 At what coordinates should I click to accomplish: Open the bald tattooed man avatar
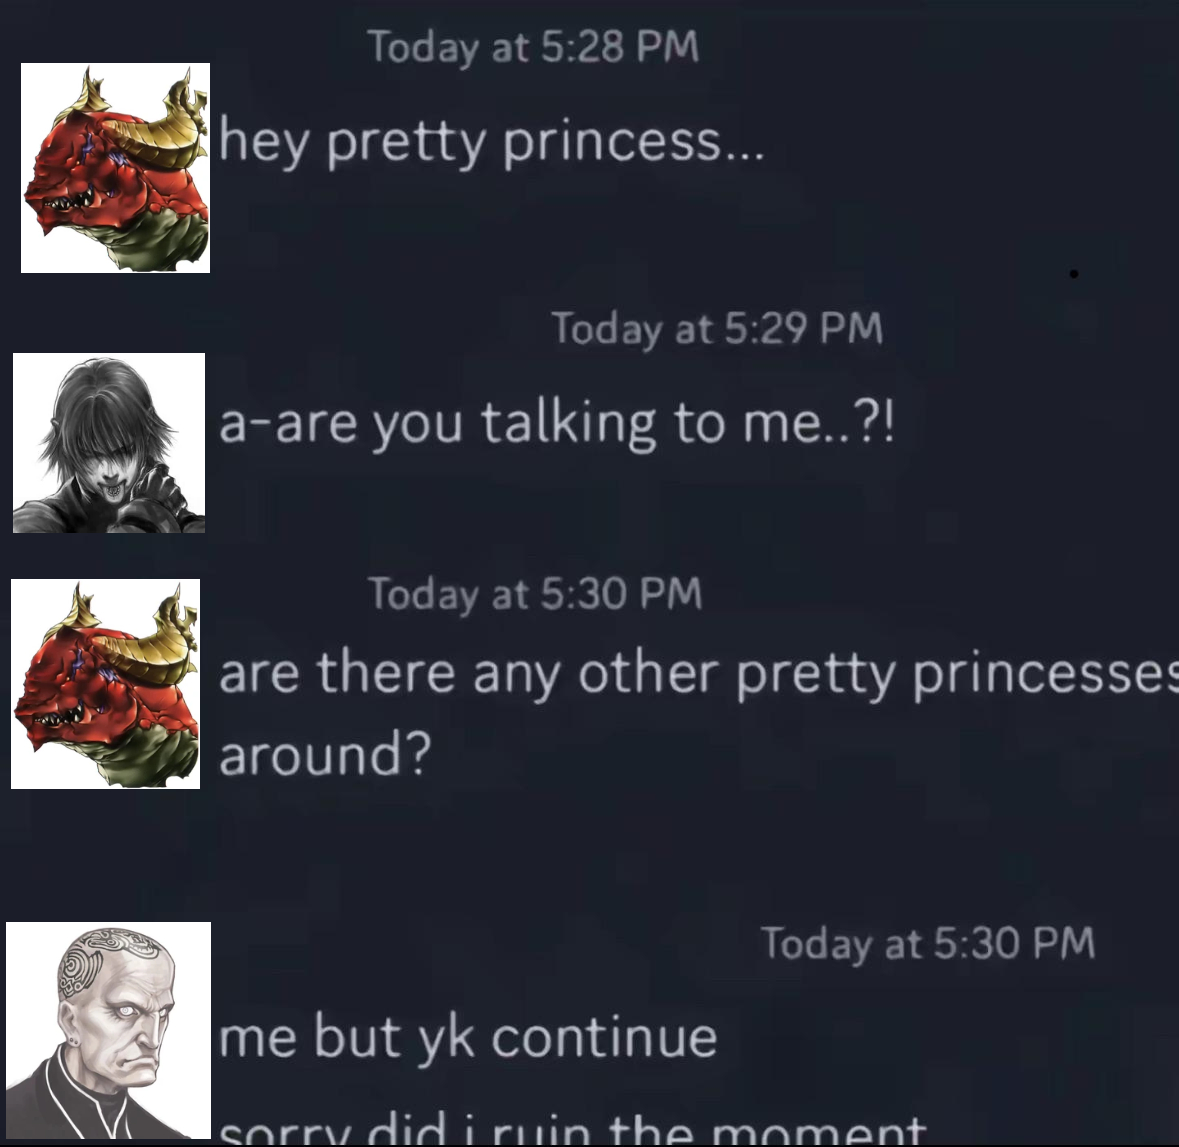[108, 1030]
